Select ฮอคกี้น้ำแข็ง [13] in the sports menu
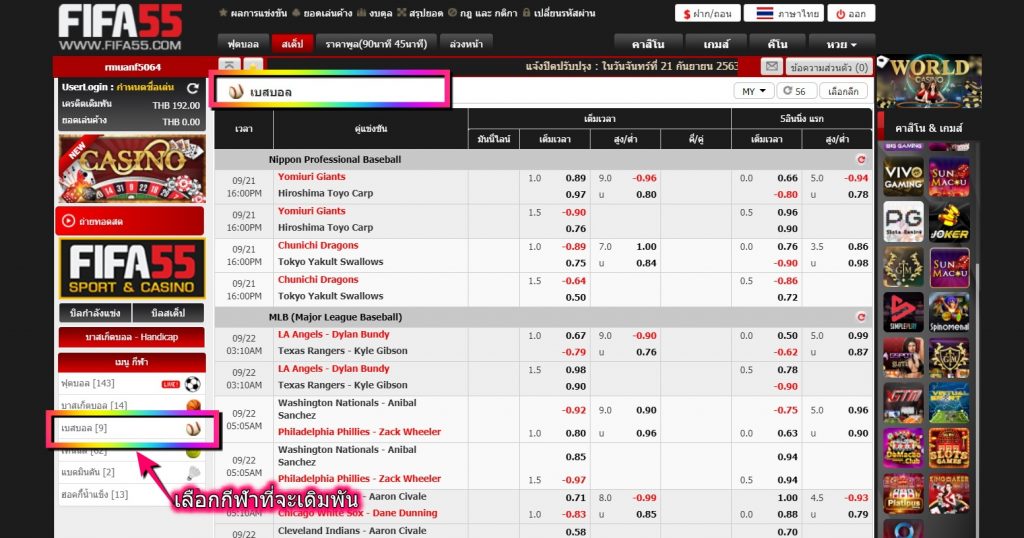The height and width of the screenshot is (538, 1024). click(x=131, y=495)
